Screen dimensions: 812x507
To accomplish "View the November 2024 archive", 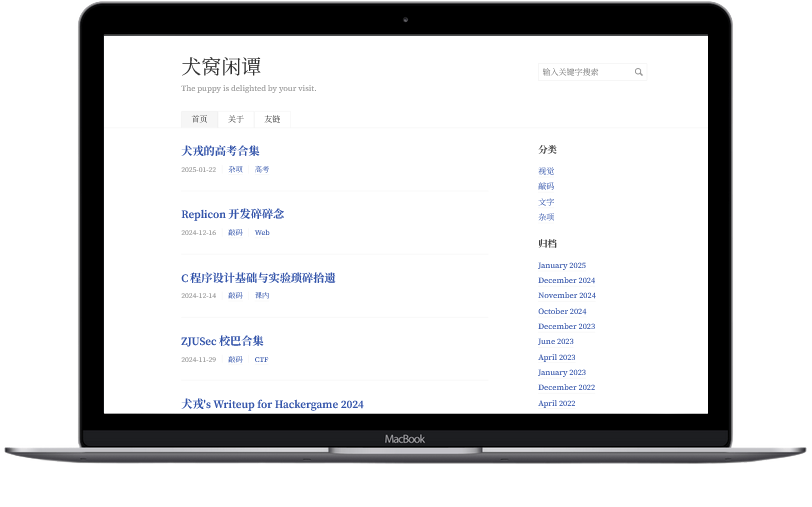I will (566, 296).
